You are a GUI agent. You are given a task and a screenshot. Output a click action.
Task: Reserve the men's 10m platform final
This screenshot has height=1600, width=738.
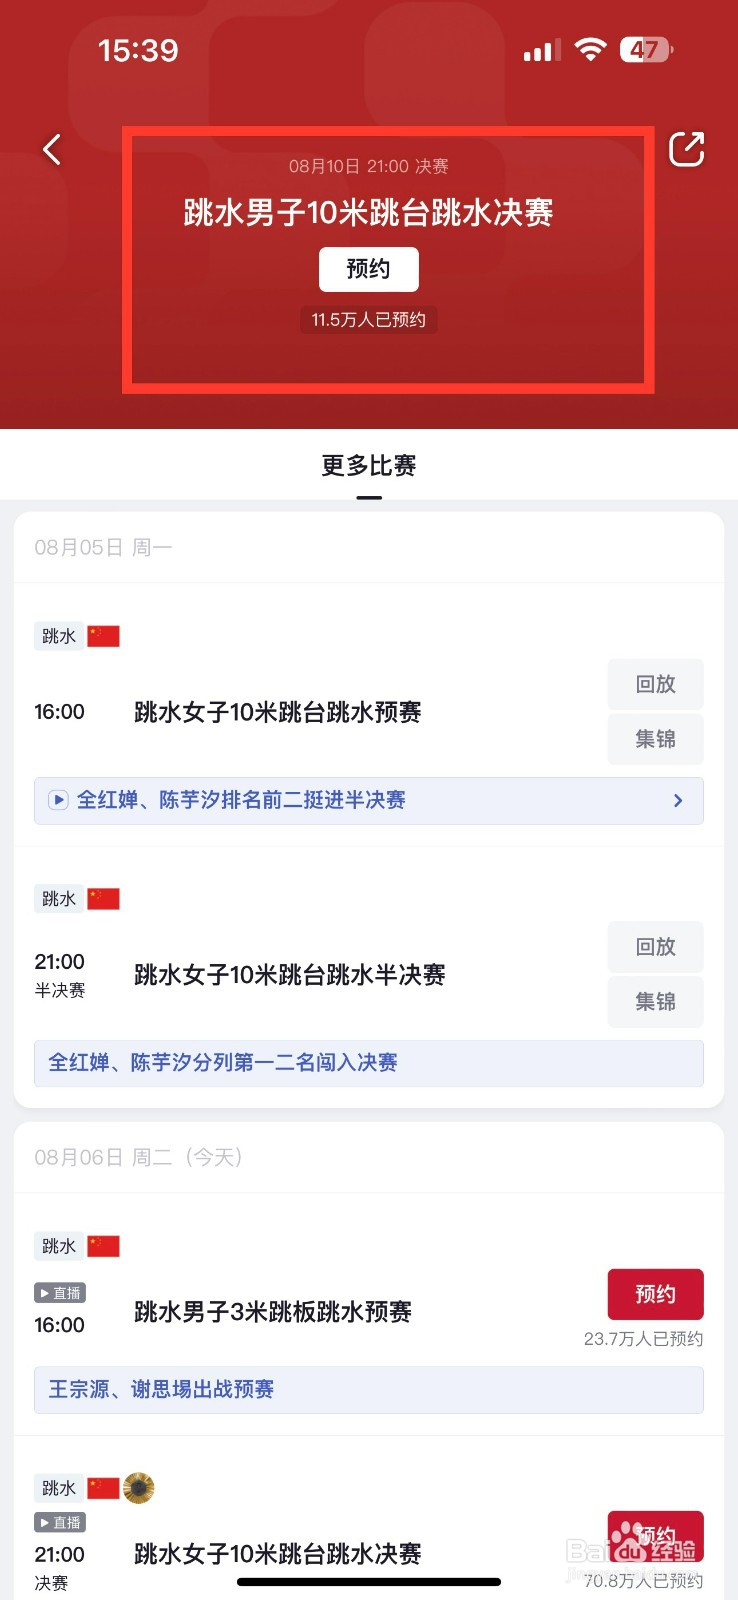coord(368,269)
